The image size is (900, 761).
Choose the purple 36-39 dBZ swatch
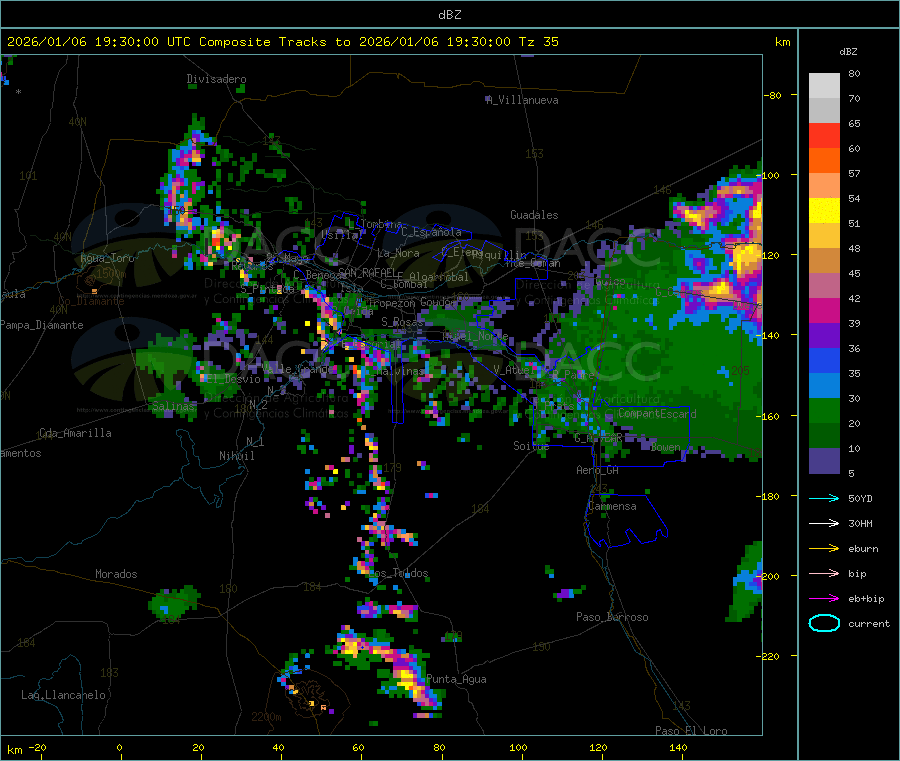(824, 336)
